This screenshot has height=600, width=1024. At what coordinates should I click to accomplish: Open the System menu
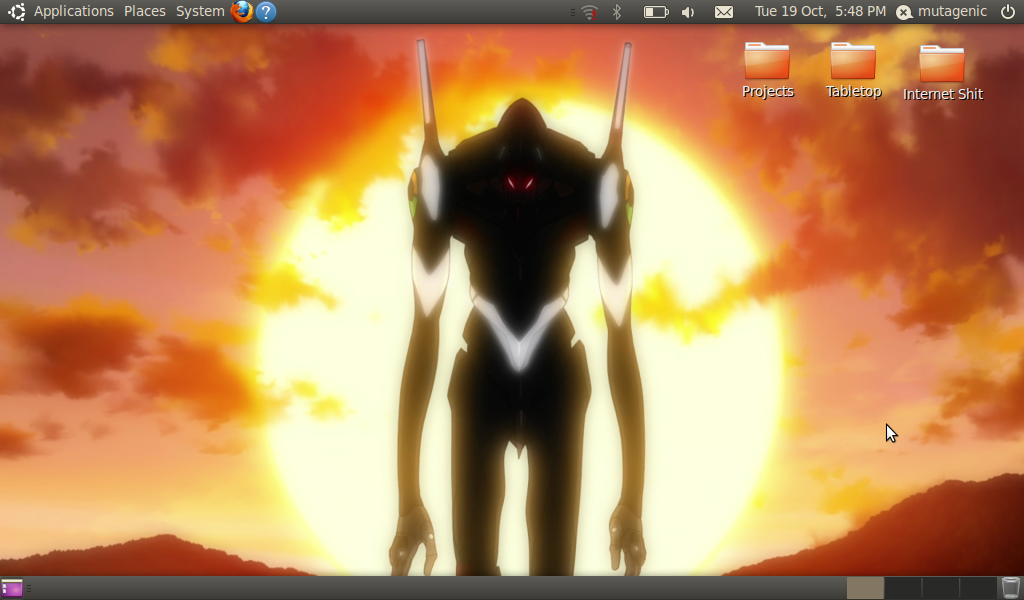click(200, 12)
